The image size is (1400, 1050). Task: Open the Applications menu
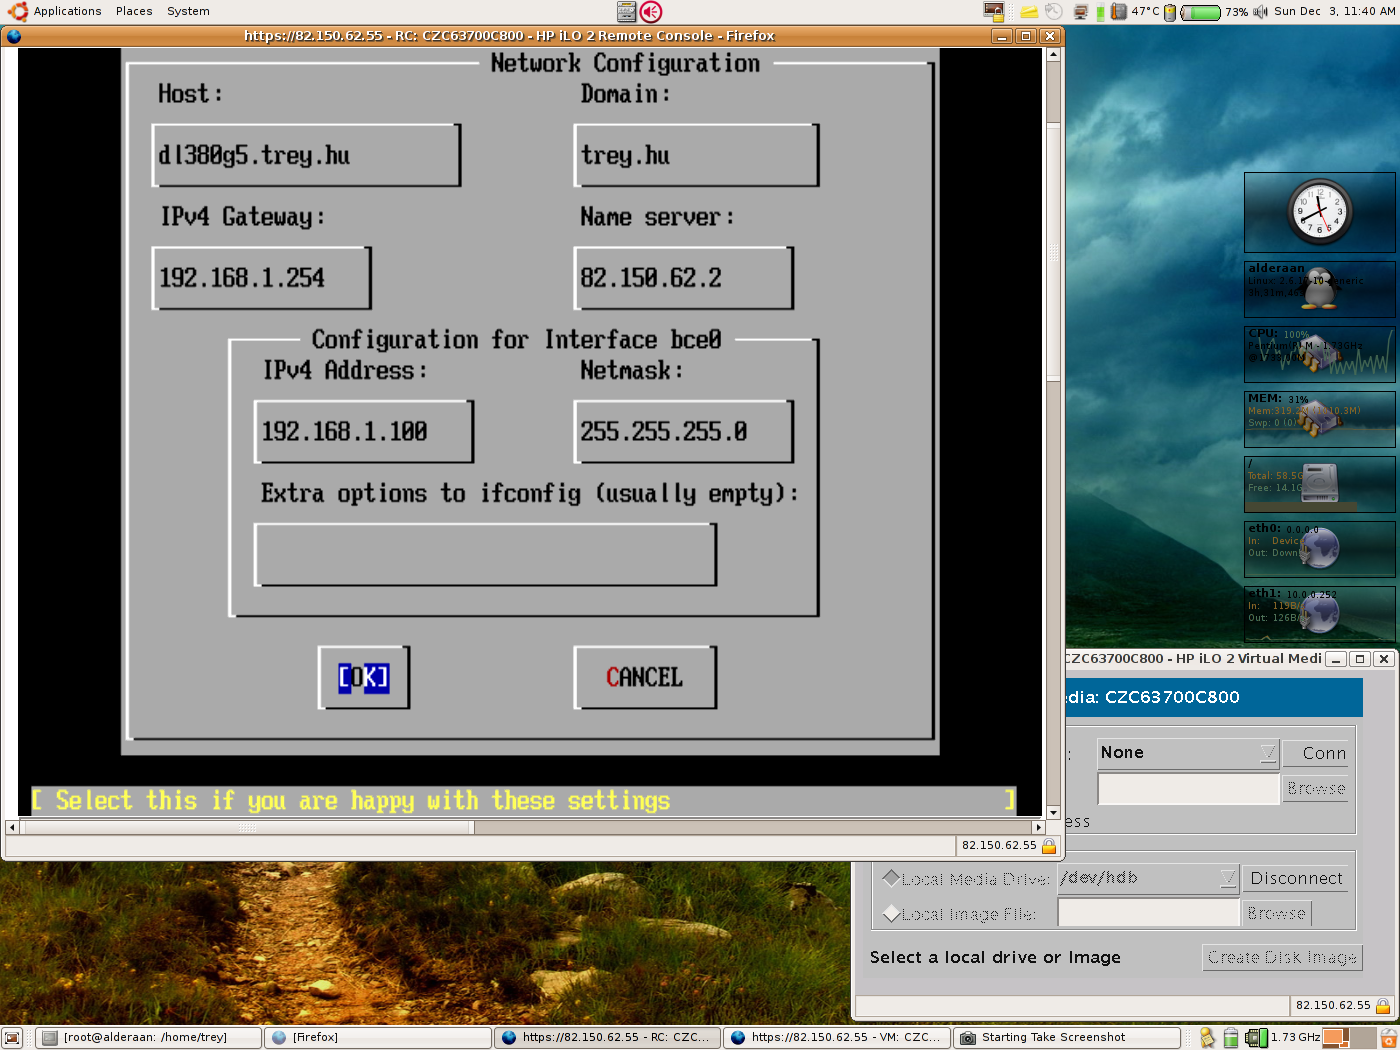coord(67,11)
